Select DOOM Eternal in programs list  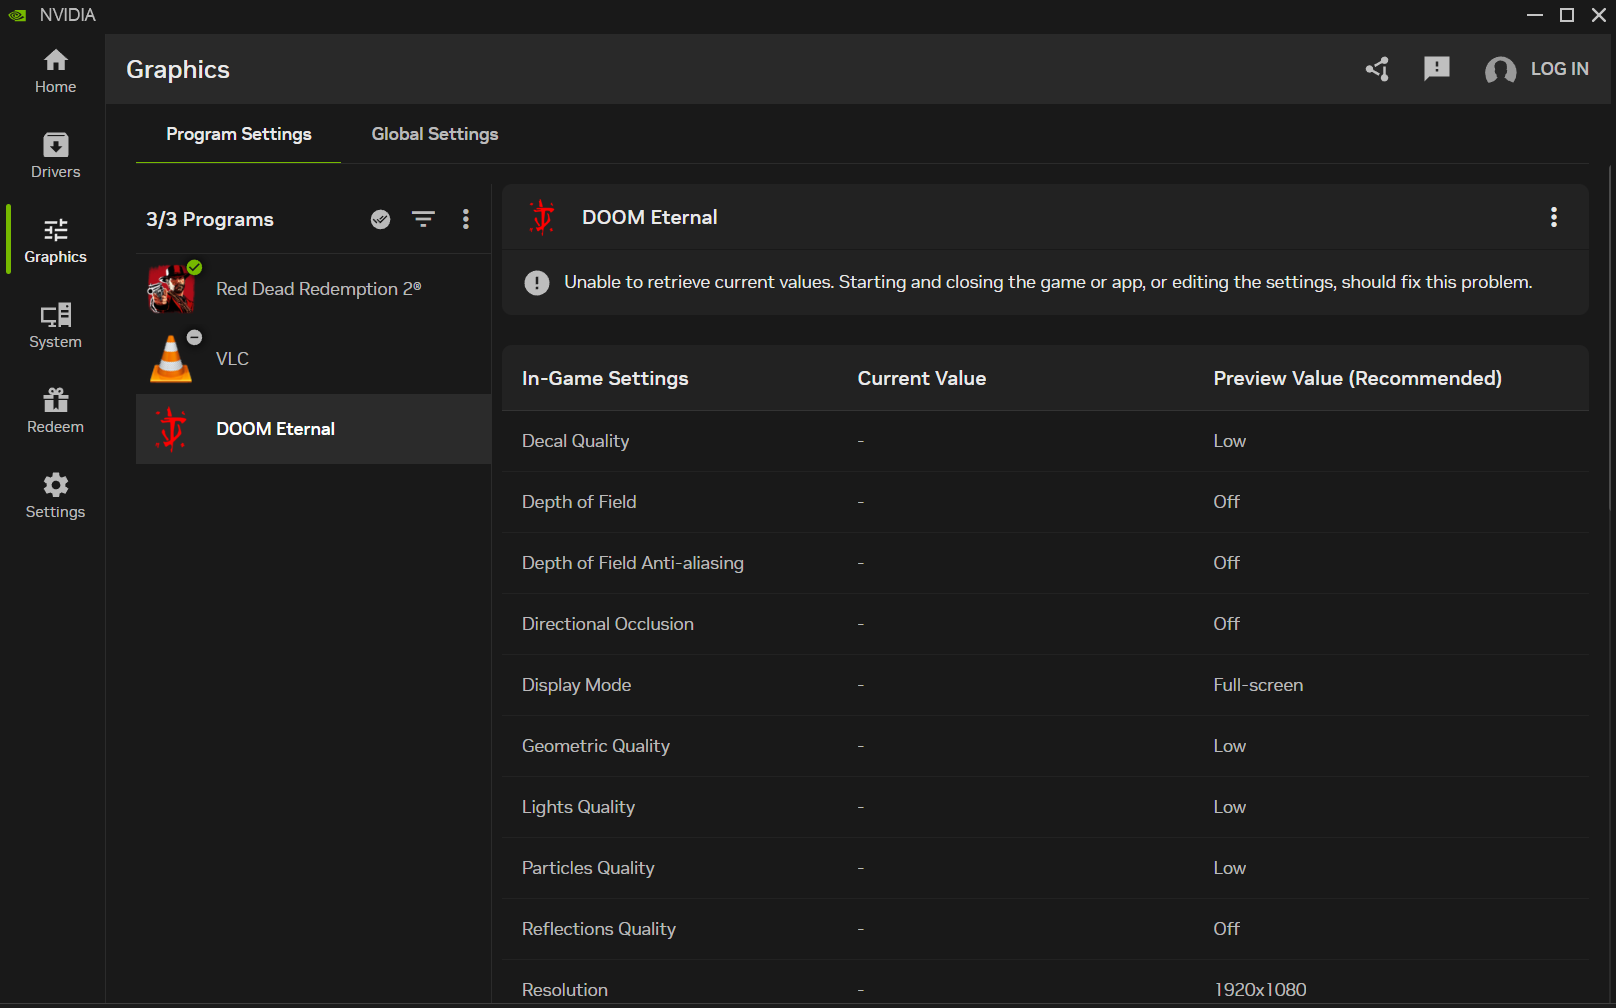(313, 429)
